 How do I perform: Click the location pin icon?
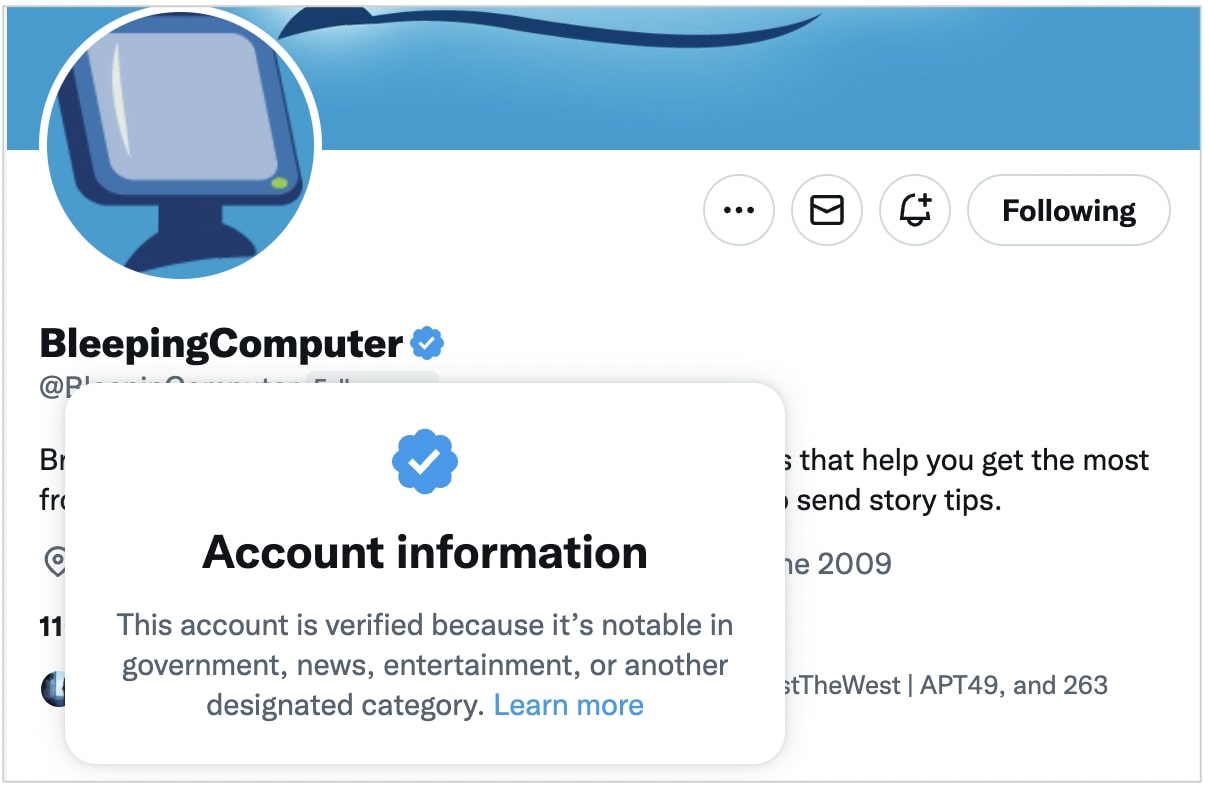55,562
